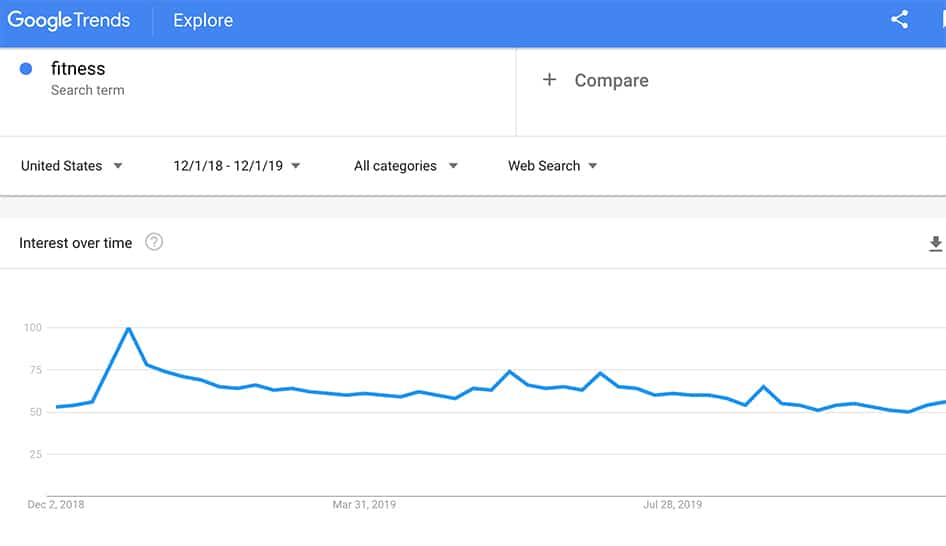
Task: Click the trend line peak at 100
Action: click(128, 328)
